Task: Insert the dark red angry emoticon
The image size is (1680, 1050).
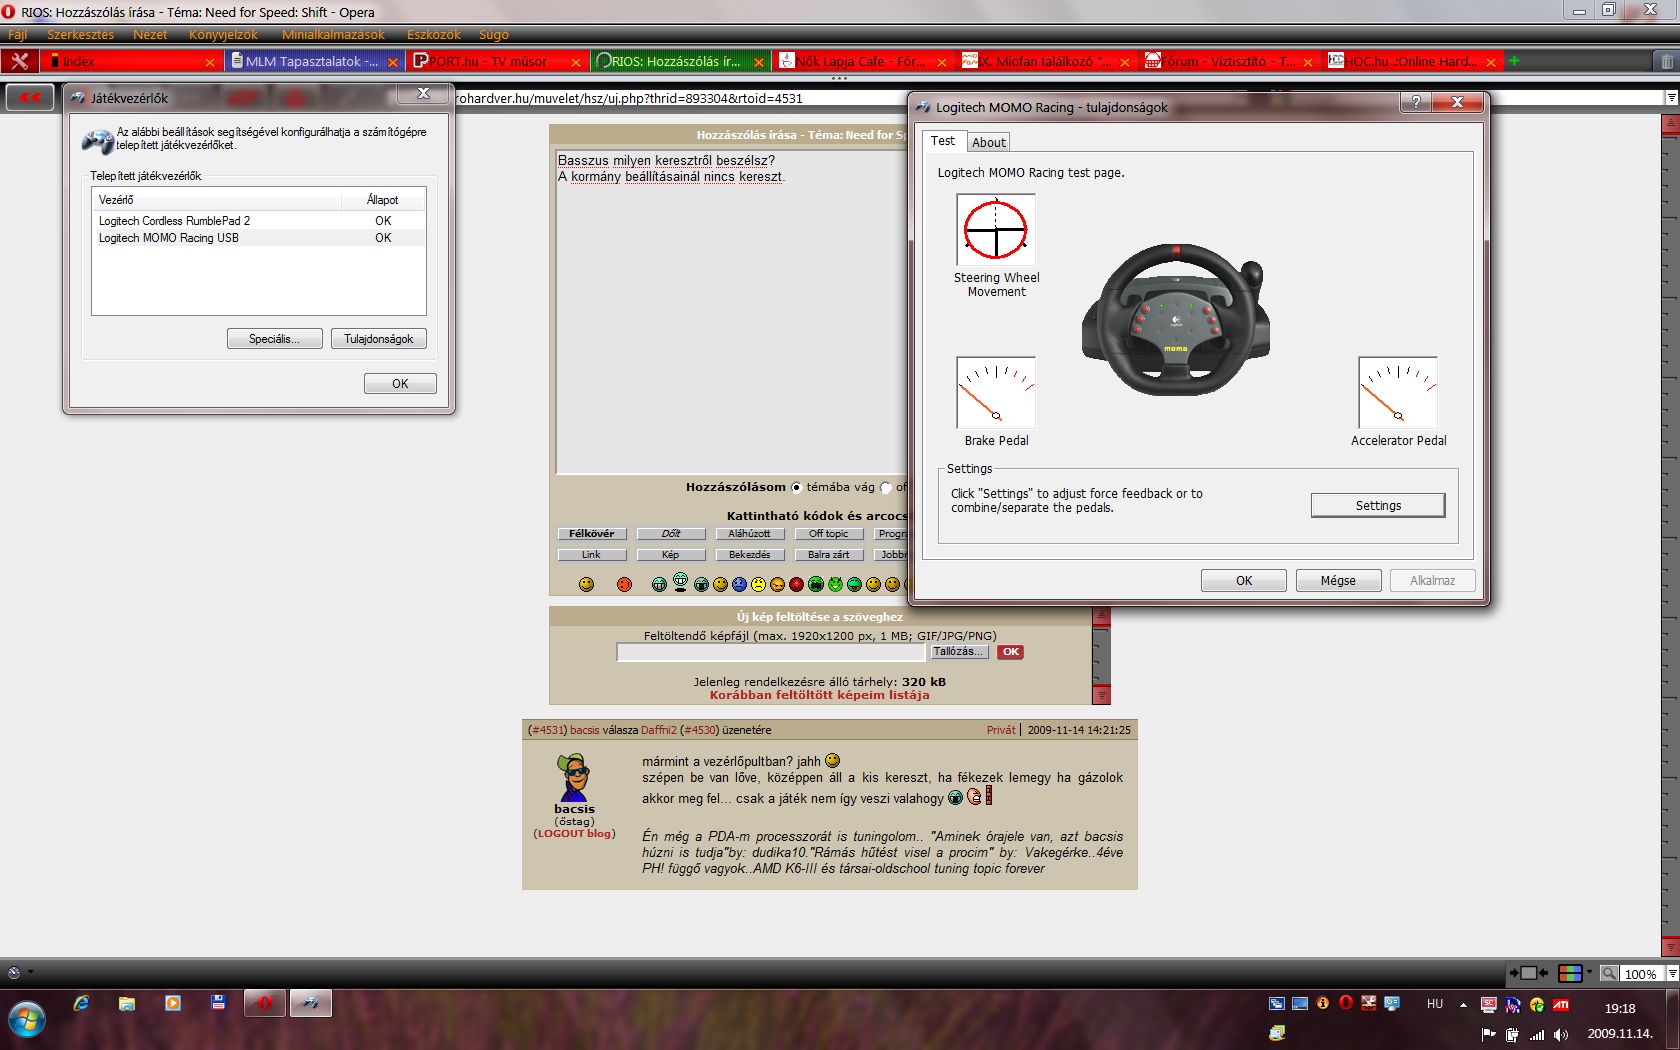Action: (x=797, y=584)
